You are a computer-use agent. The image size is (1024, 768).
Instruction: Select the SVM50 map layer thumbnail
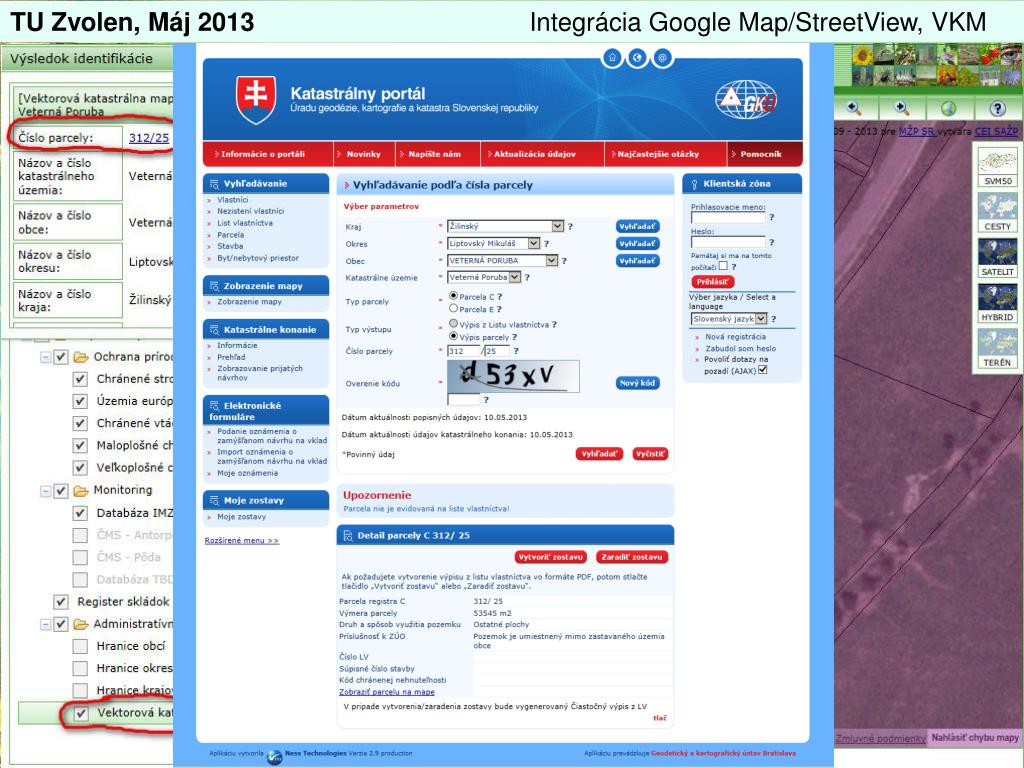[997, 168]
